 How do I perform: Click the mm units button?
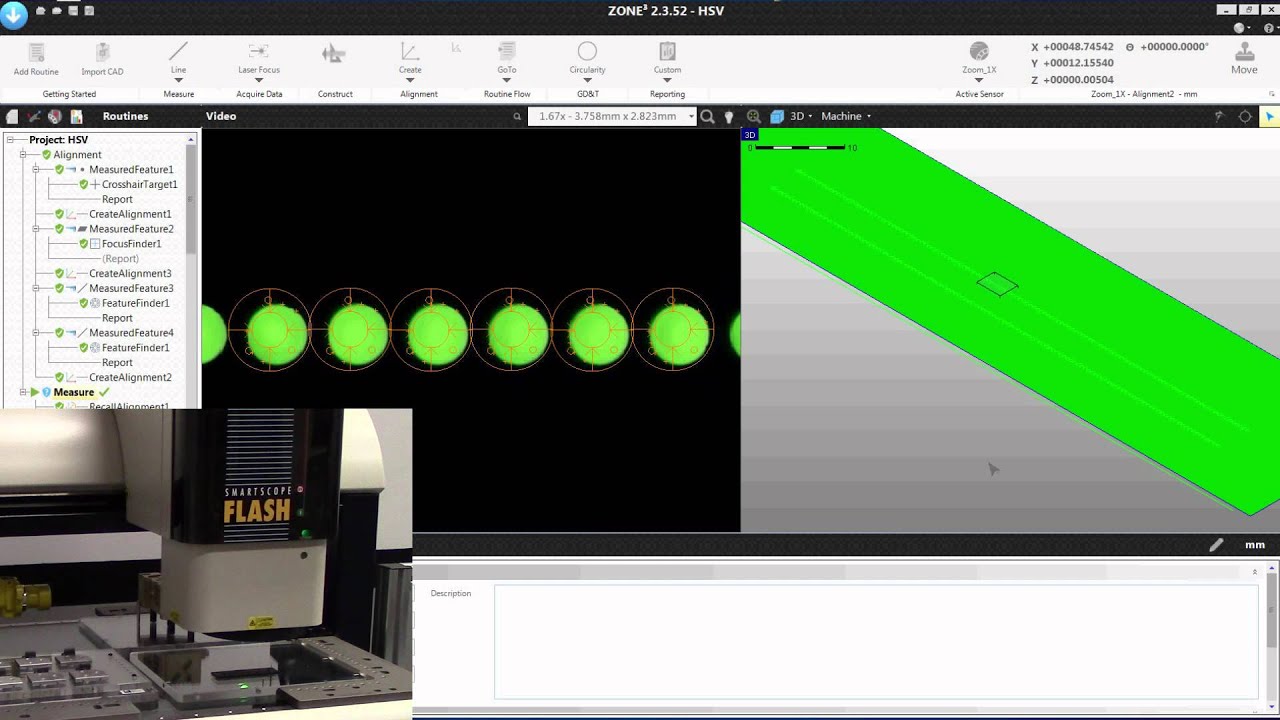click(x=1254, y=545)
